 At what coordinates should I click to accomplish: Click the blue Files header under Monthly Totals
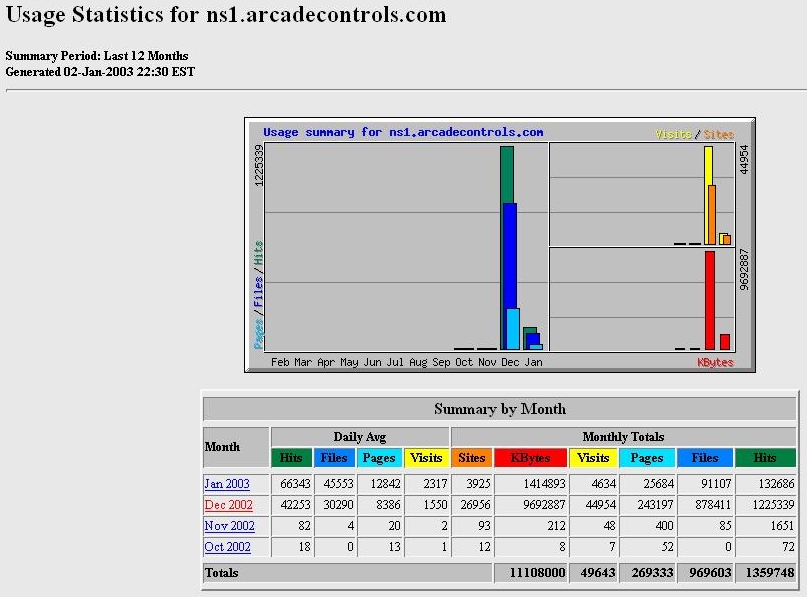pyautogui.click(x=705, y=458)
